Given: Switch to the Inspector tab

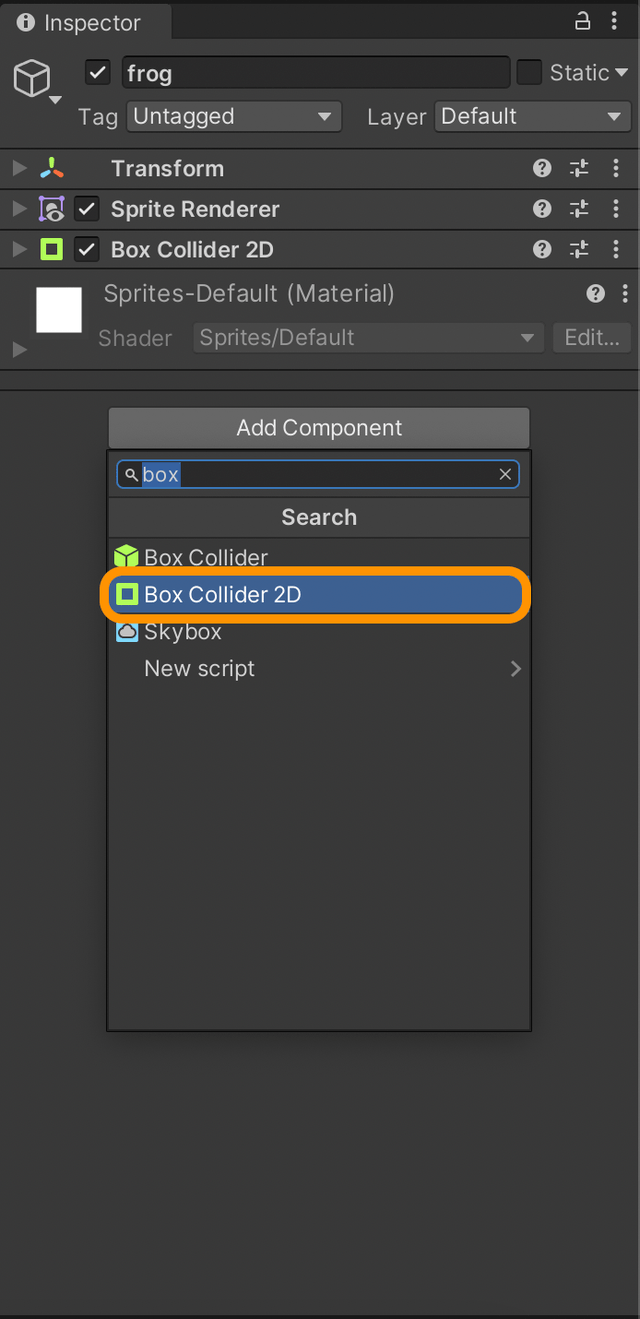Looking at the screenshot, I should pos(85,20).
